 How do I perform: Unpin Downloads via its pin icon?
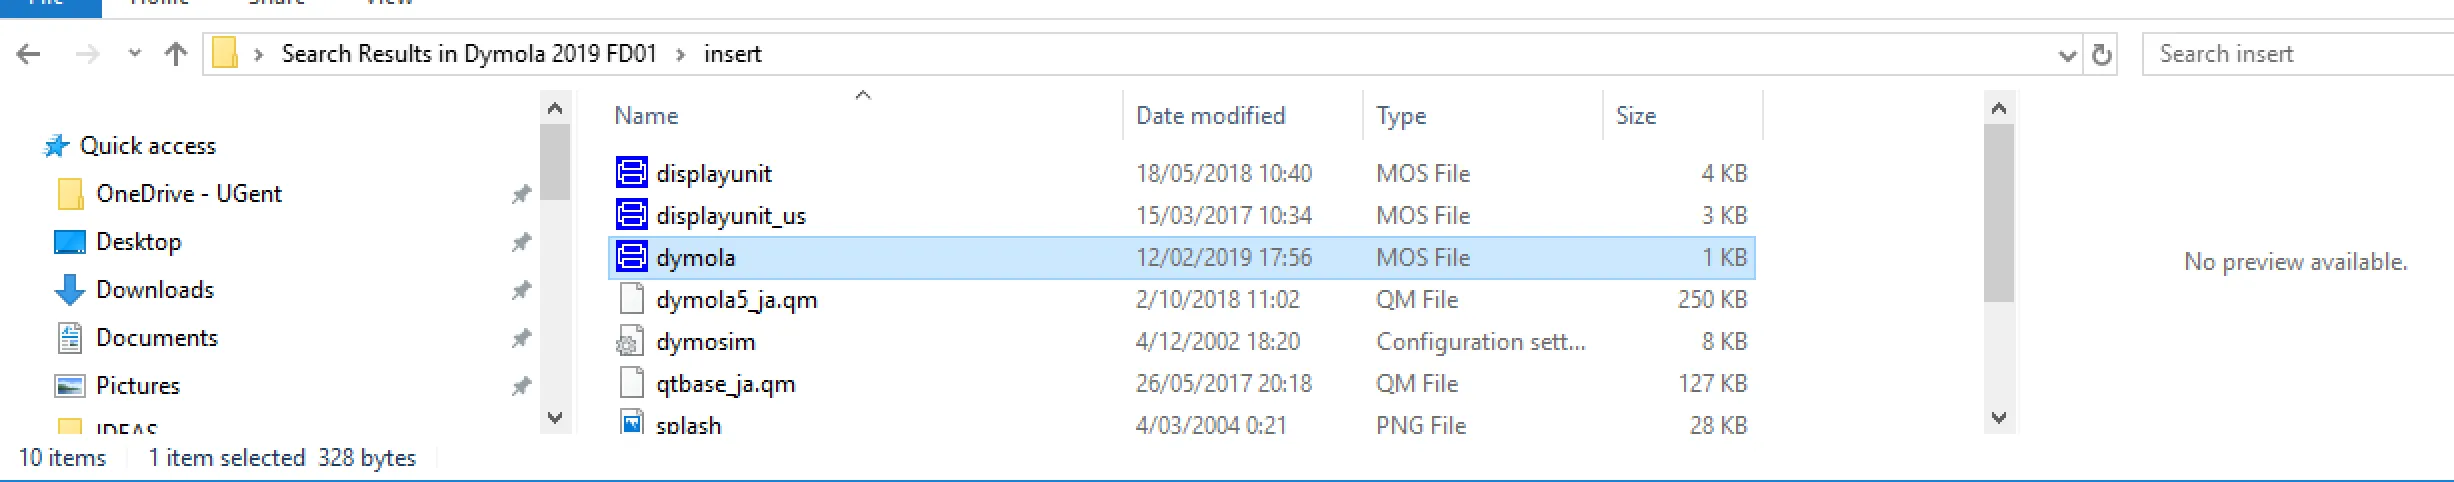521,290
